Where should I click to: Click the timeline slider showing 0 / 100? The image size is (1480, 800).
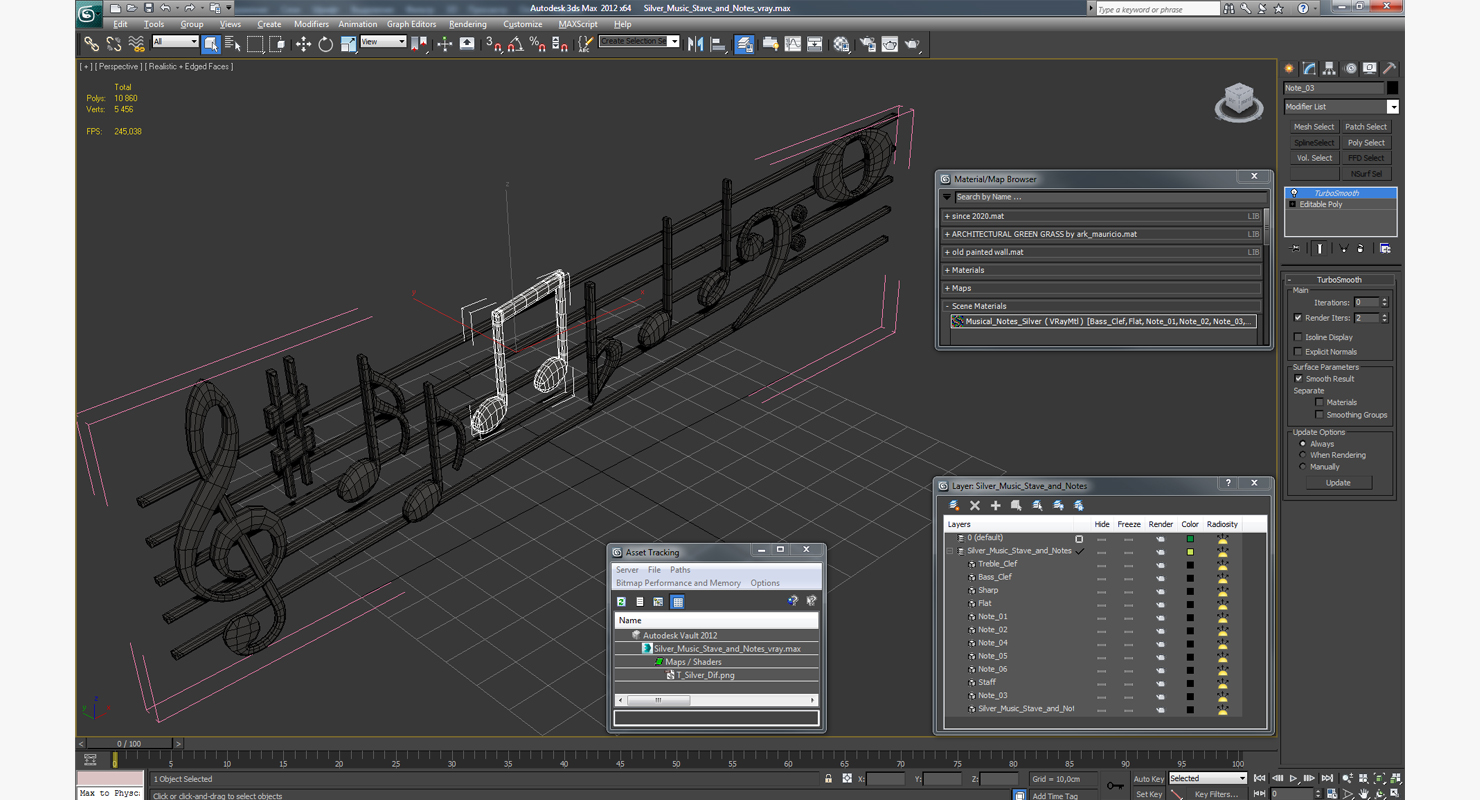[x=129, y=744]
